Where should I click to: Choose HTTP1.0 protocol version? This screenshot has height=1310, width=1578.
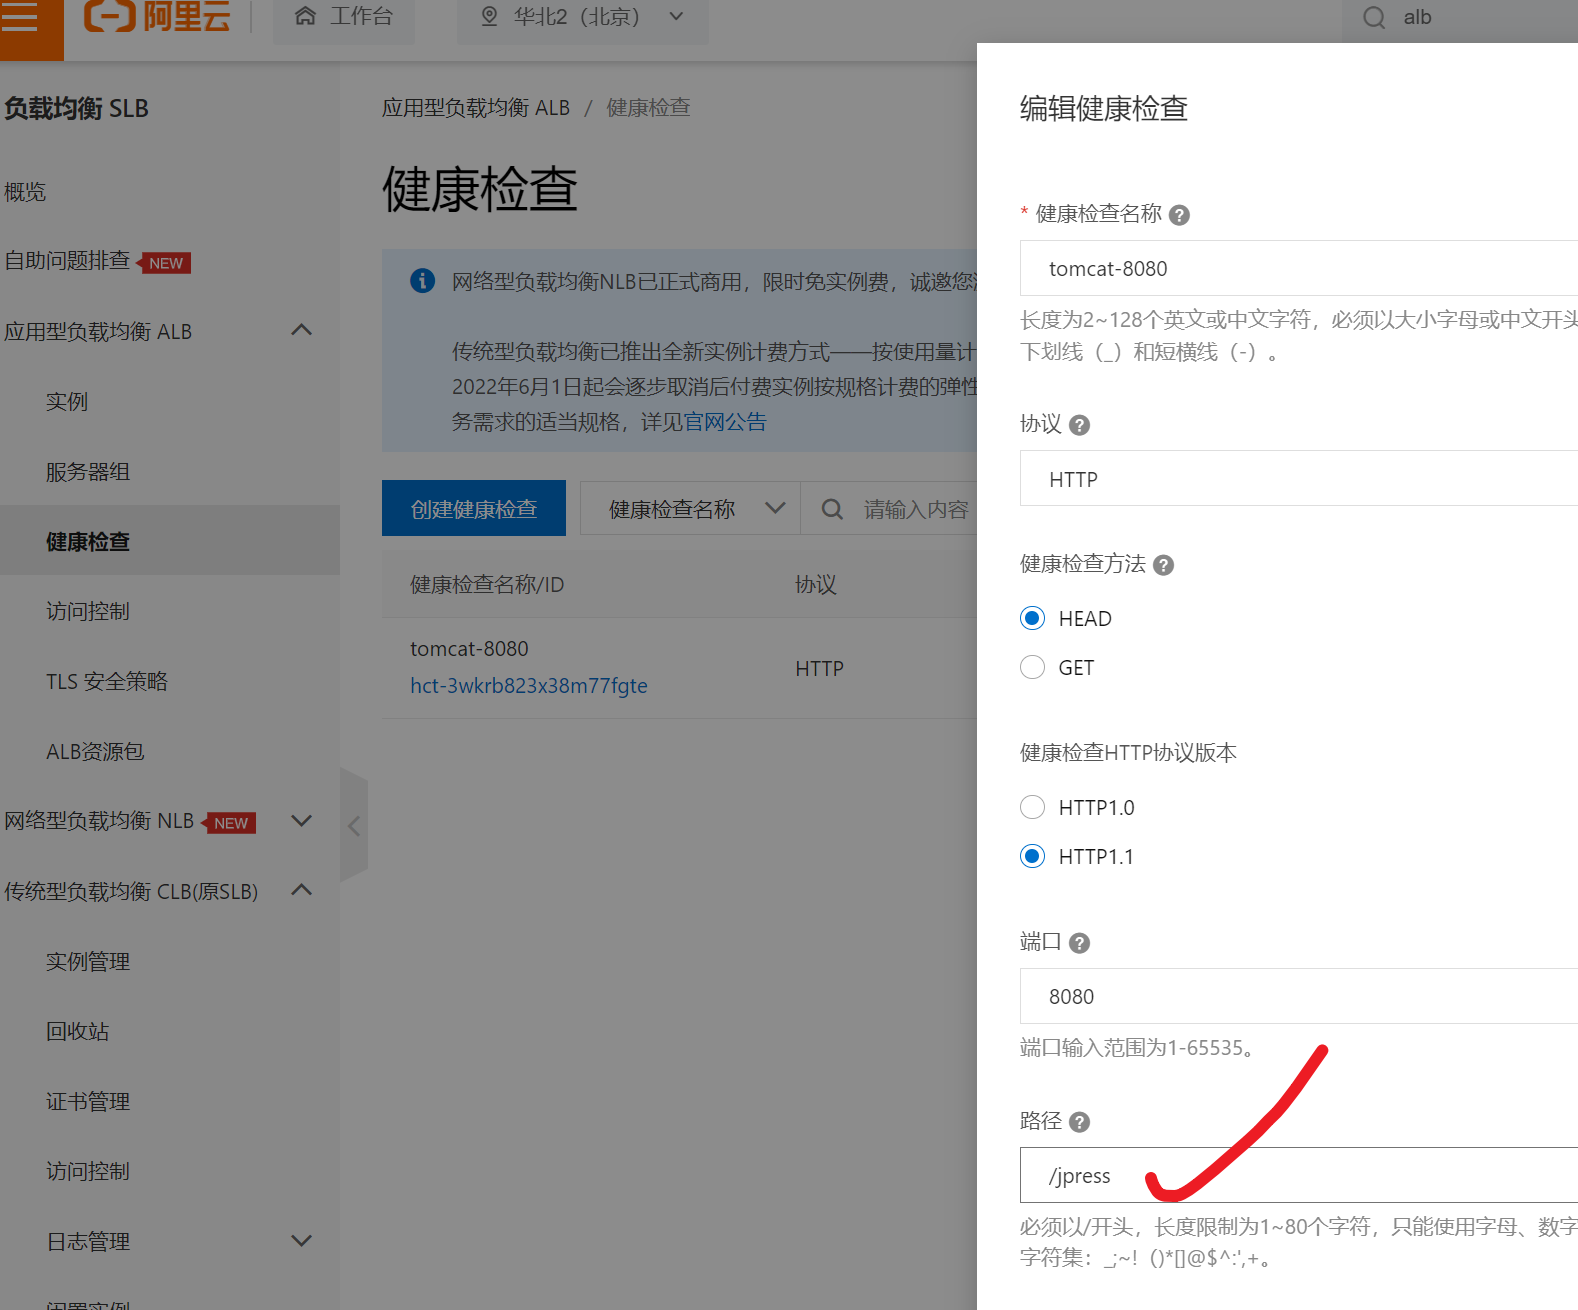coord(1032,807)
